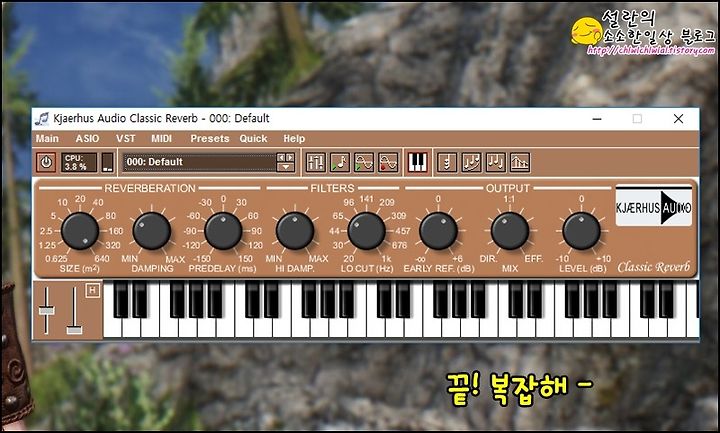Click the three quarter notes icon
The height and width of the screenshot is (433, 720).
(495, 162)
